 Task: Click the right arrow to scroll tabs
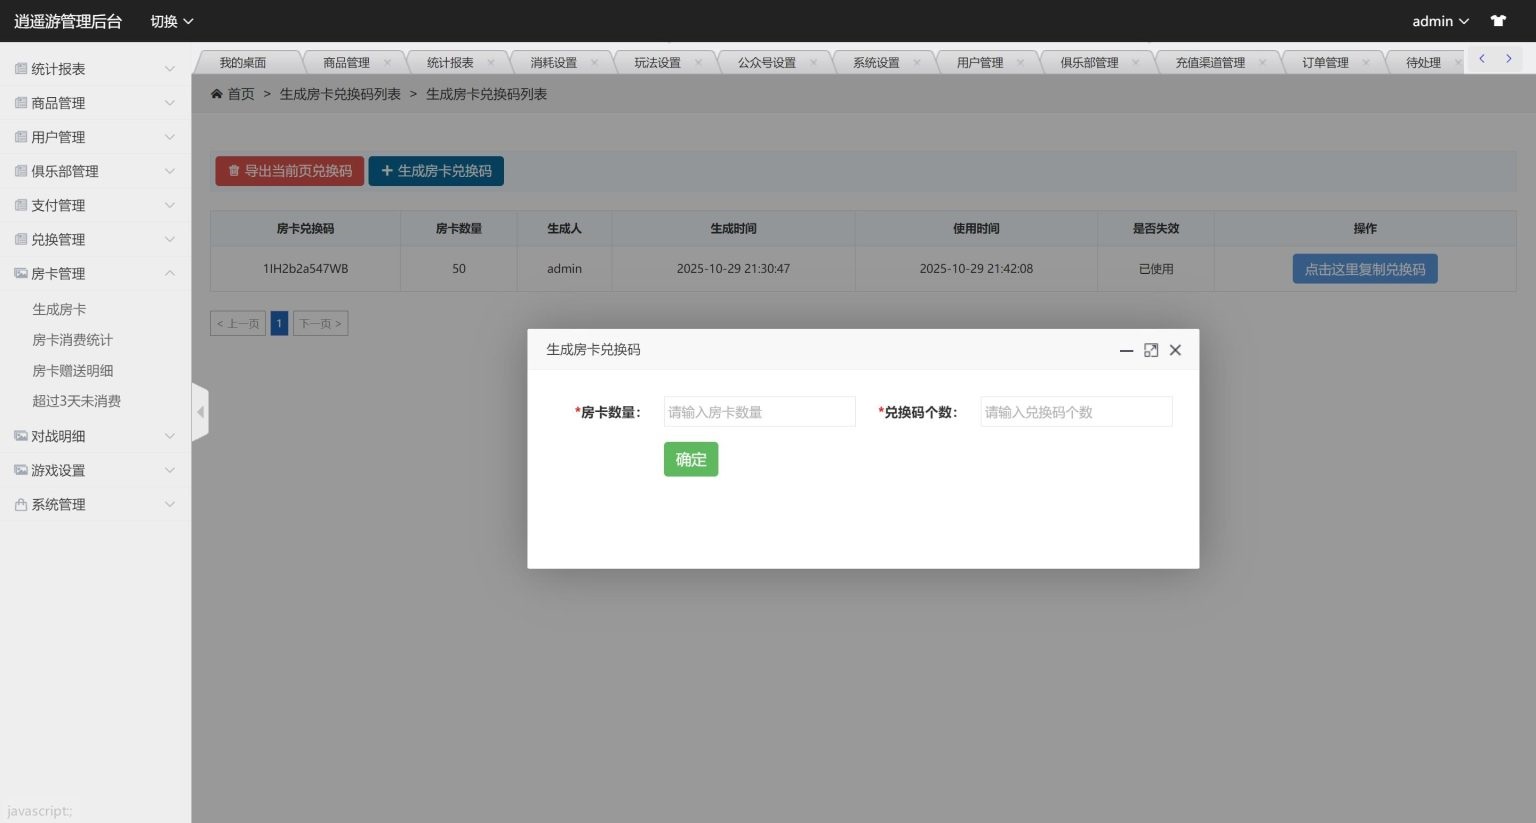pos(1508,59)
